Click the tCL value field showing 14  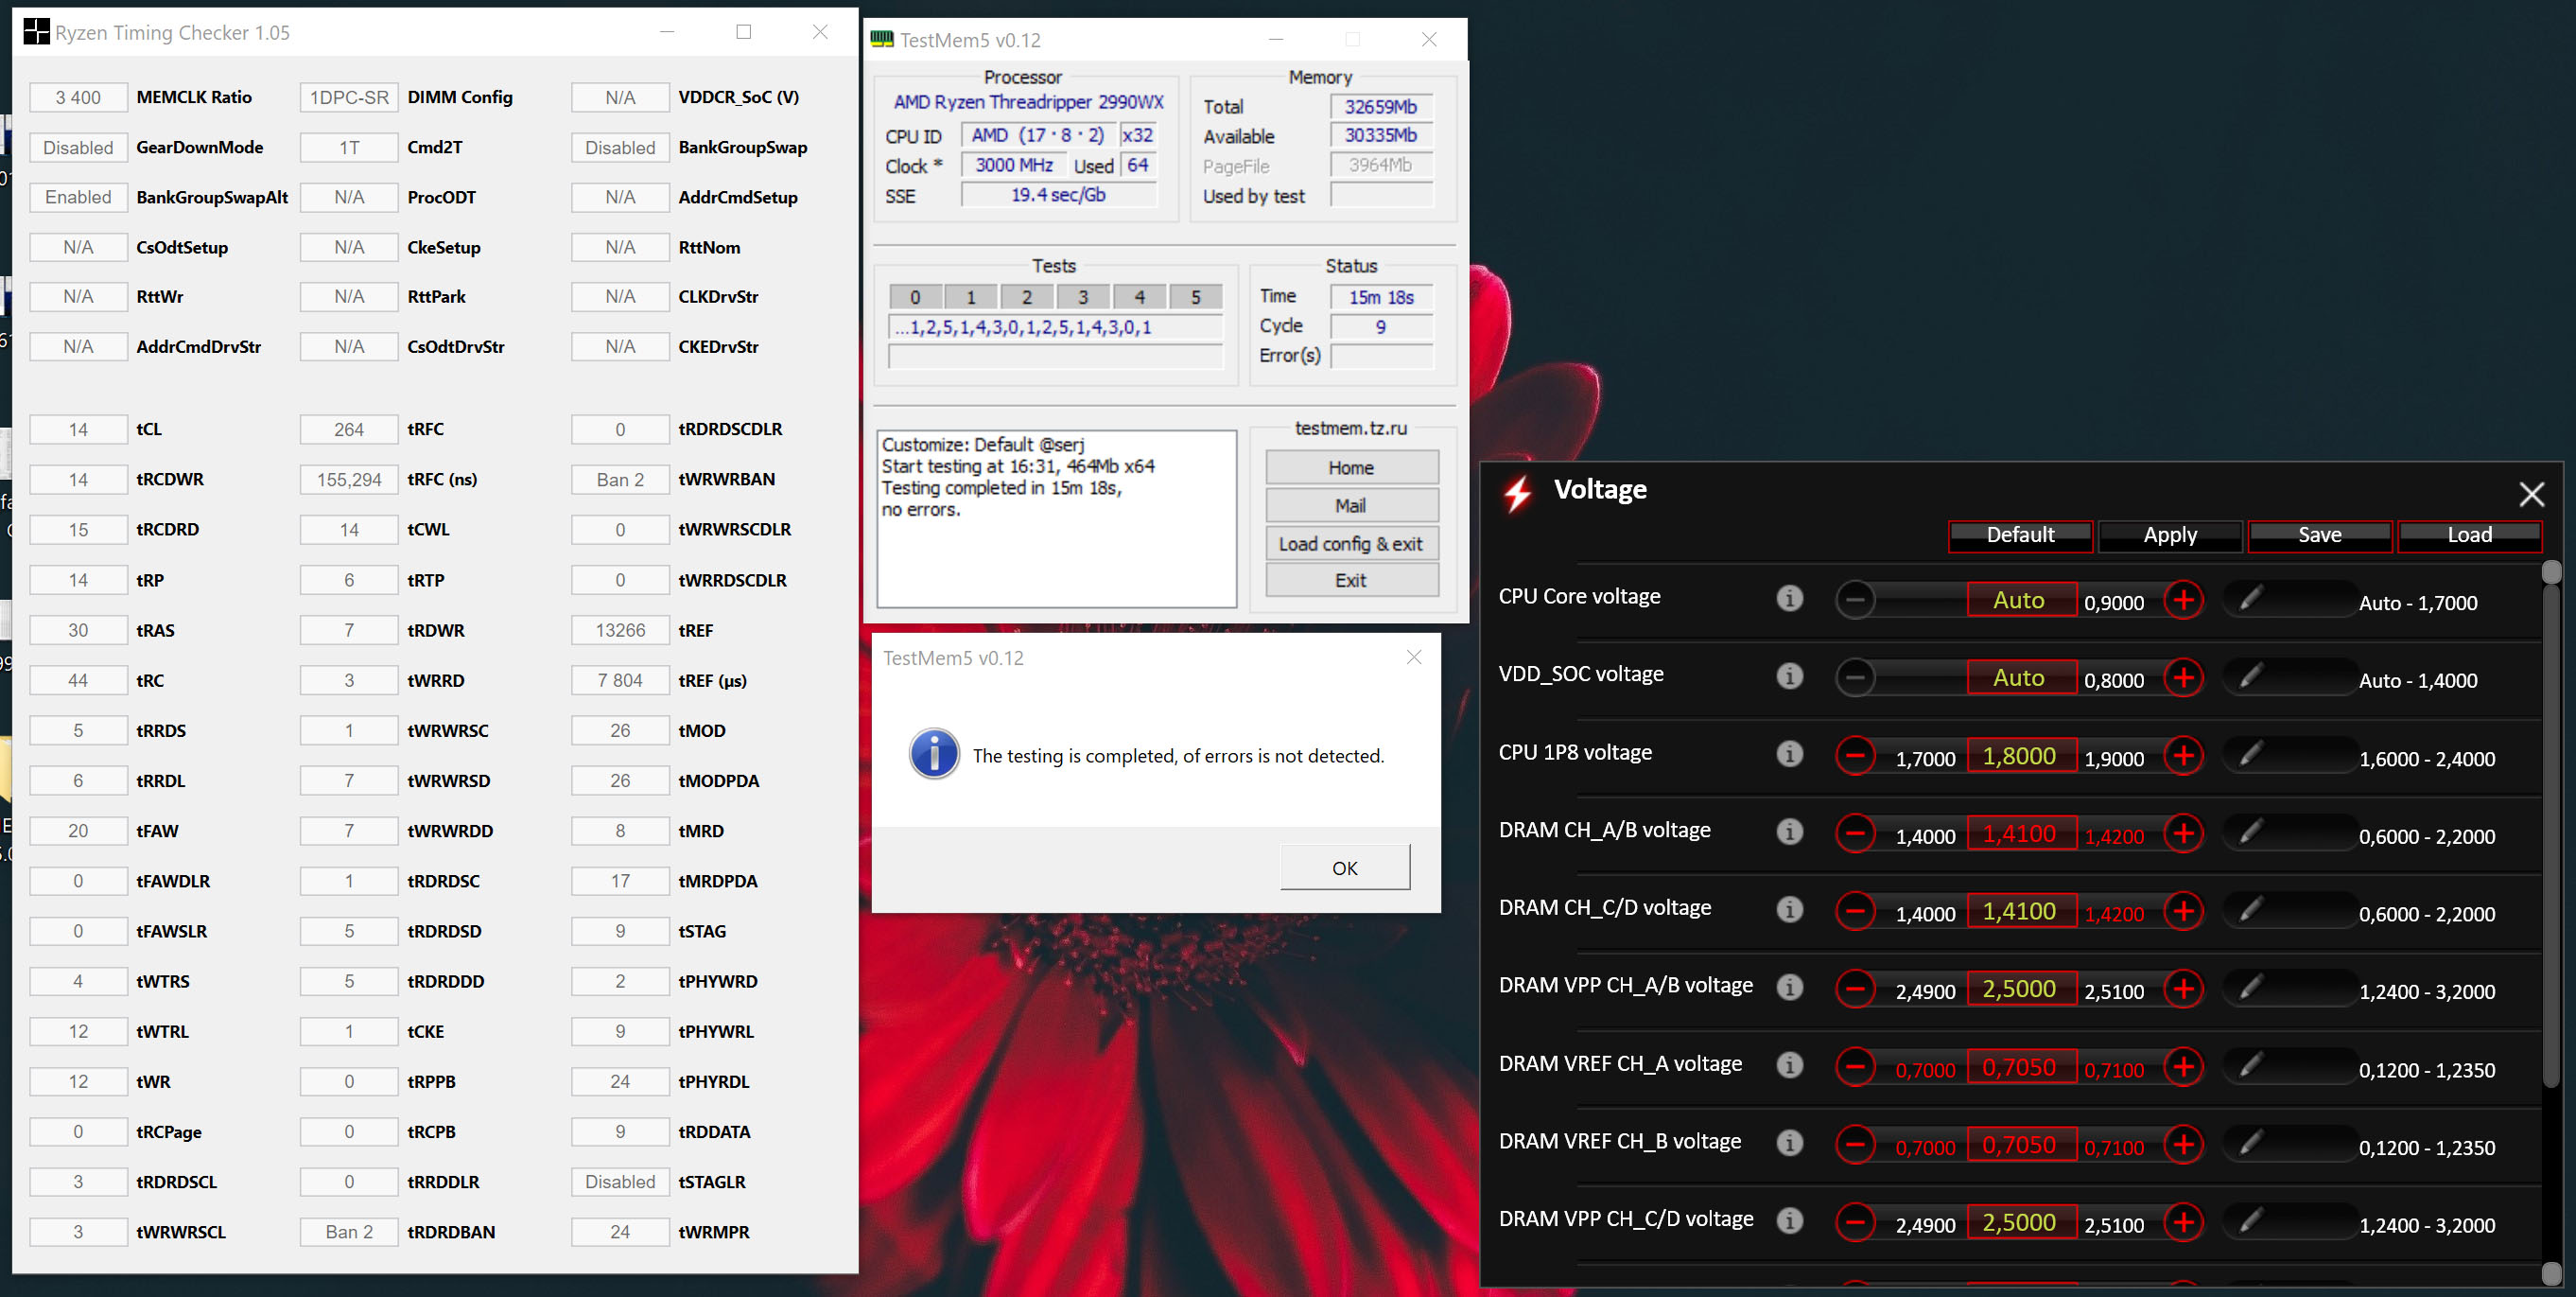[78, 430]
